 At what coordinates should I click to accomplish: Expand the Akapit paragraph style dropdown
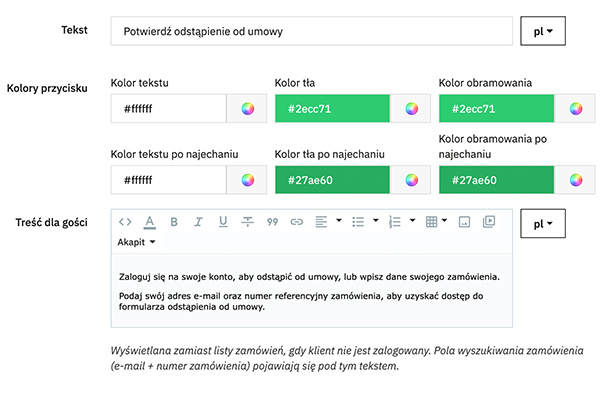tap(136, 242)
